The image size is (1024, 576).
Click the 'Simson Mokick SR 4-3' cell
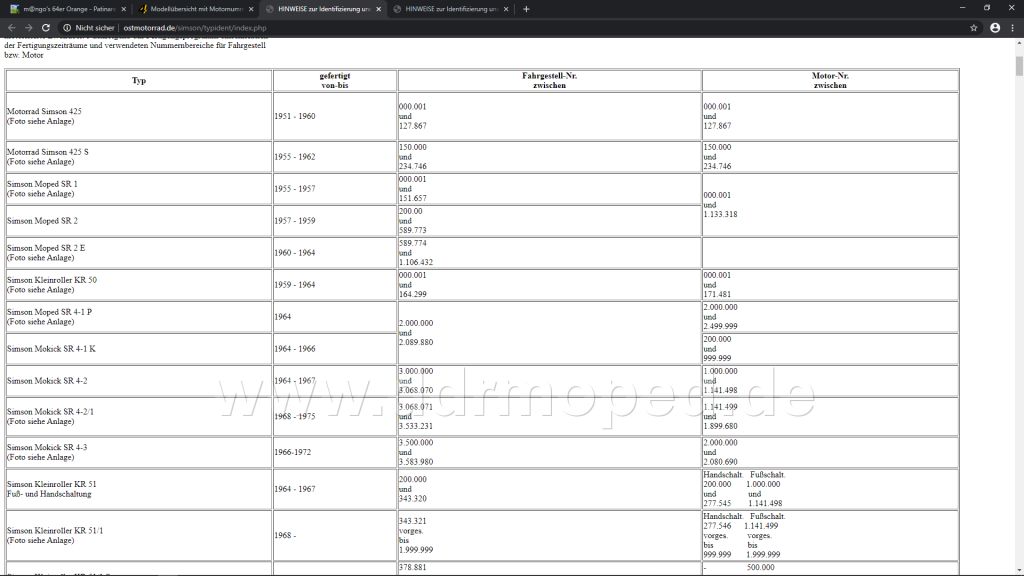[139, 452]
